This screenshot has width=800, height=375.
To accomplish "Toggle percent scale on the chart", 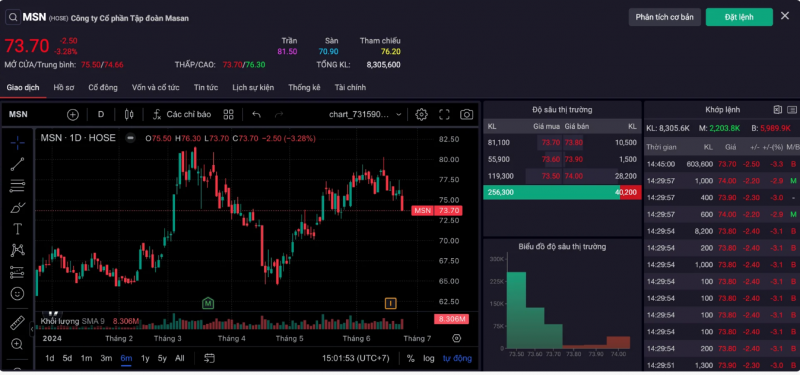I will point(410,358).
